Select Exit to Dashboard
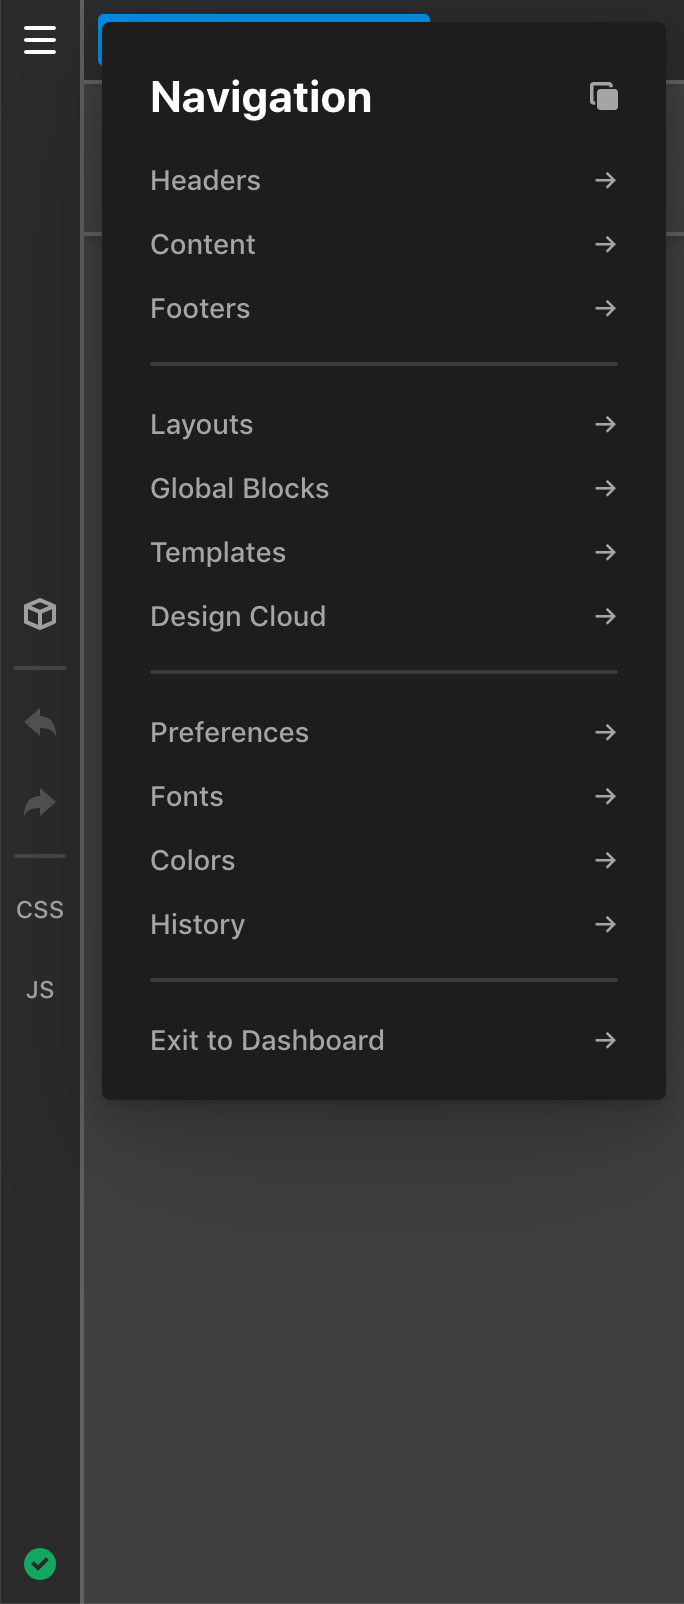This screenshot has width=684, height=1604. pyautogui.click(x=267, y=1040)
